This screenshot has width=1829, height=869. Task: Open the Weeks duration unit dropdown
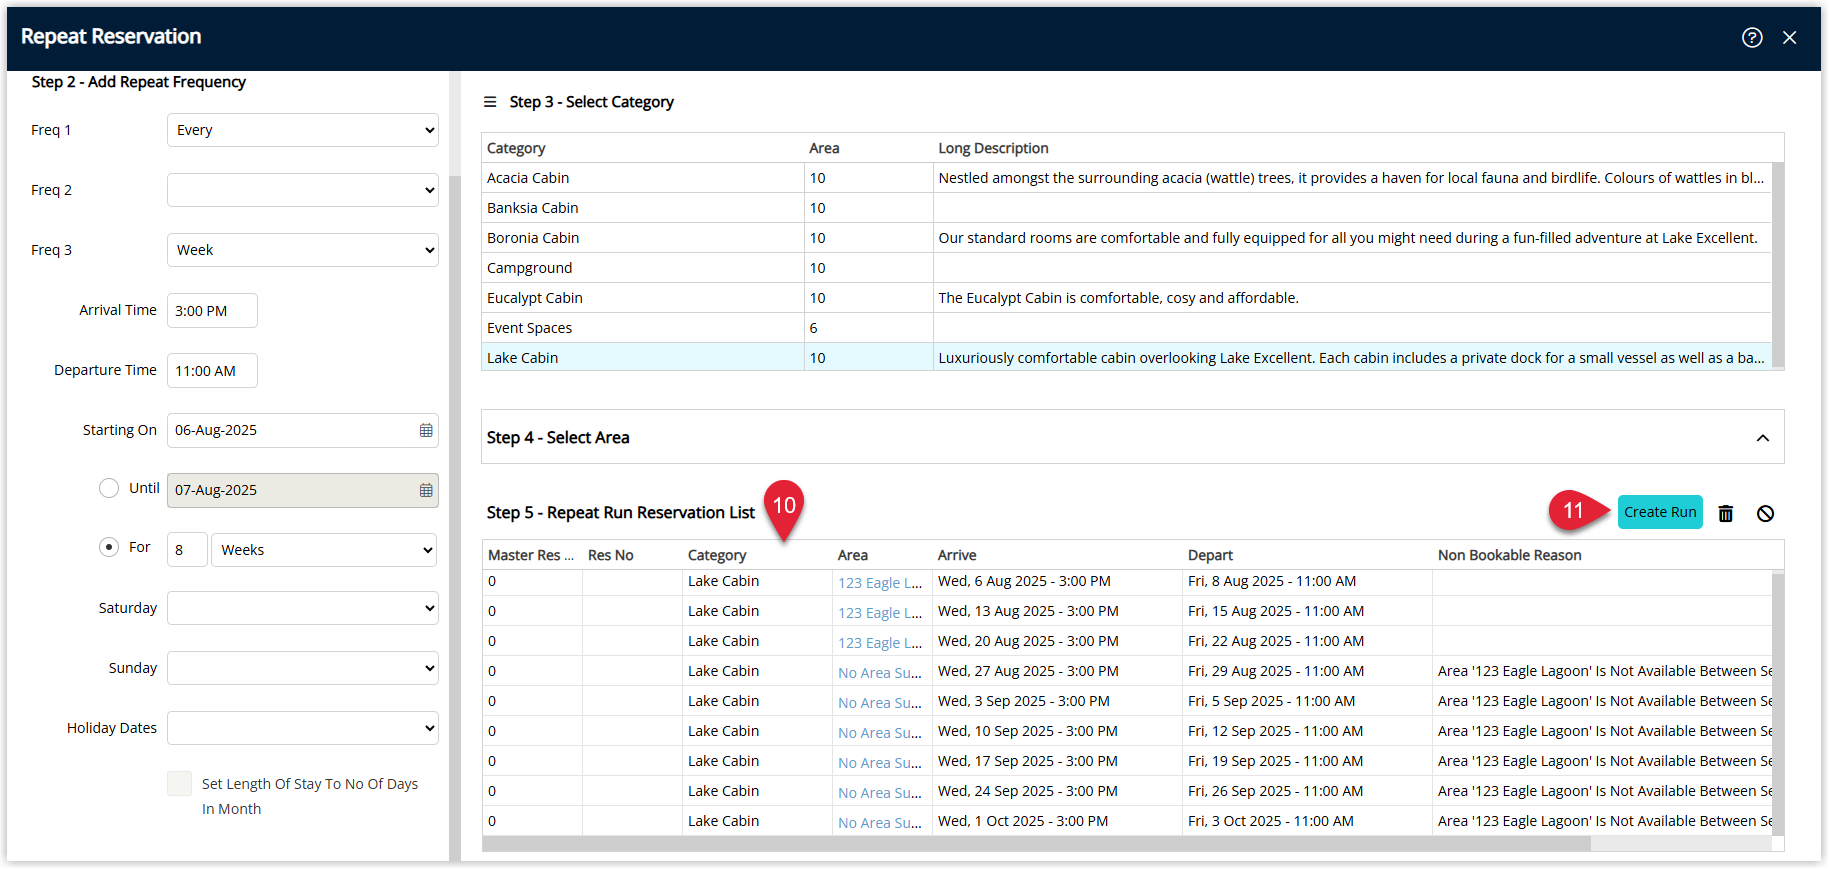[x=324, y=550]
